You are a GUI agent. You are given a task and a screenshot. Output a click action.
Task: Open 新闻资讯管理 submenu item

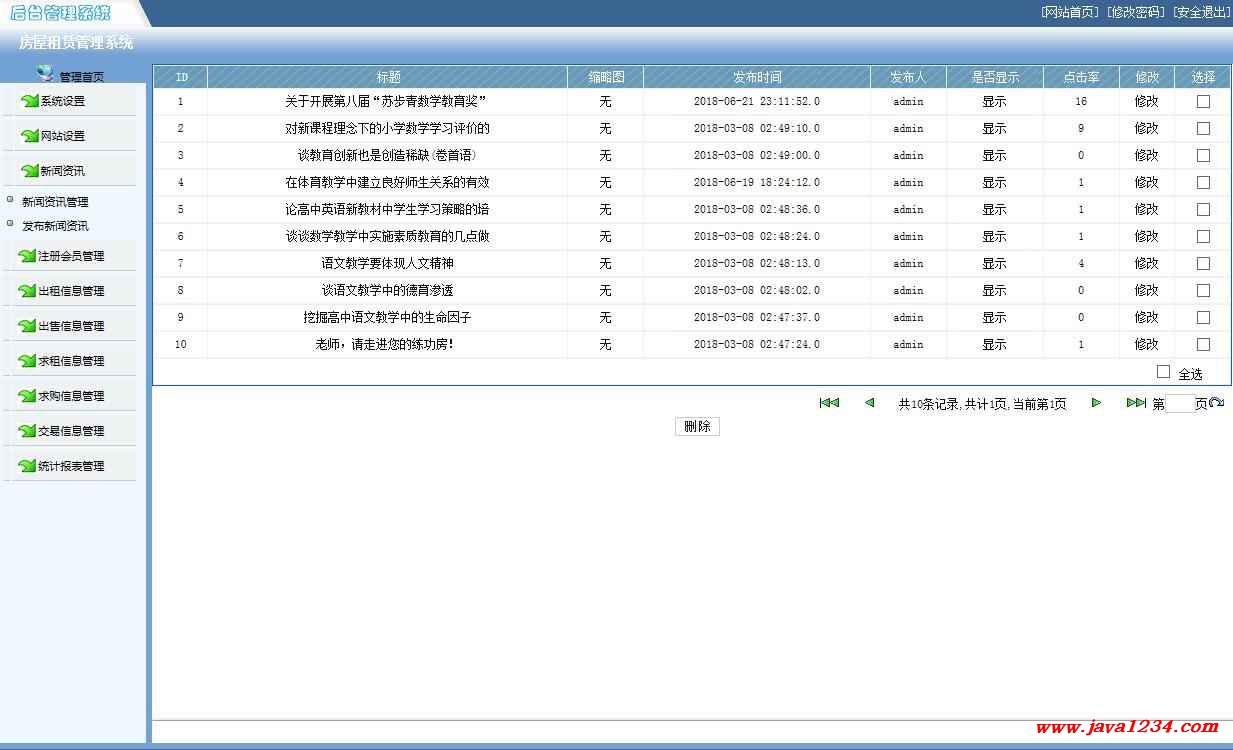(55, 202)
